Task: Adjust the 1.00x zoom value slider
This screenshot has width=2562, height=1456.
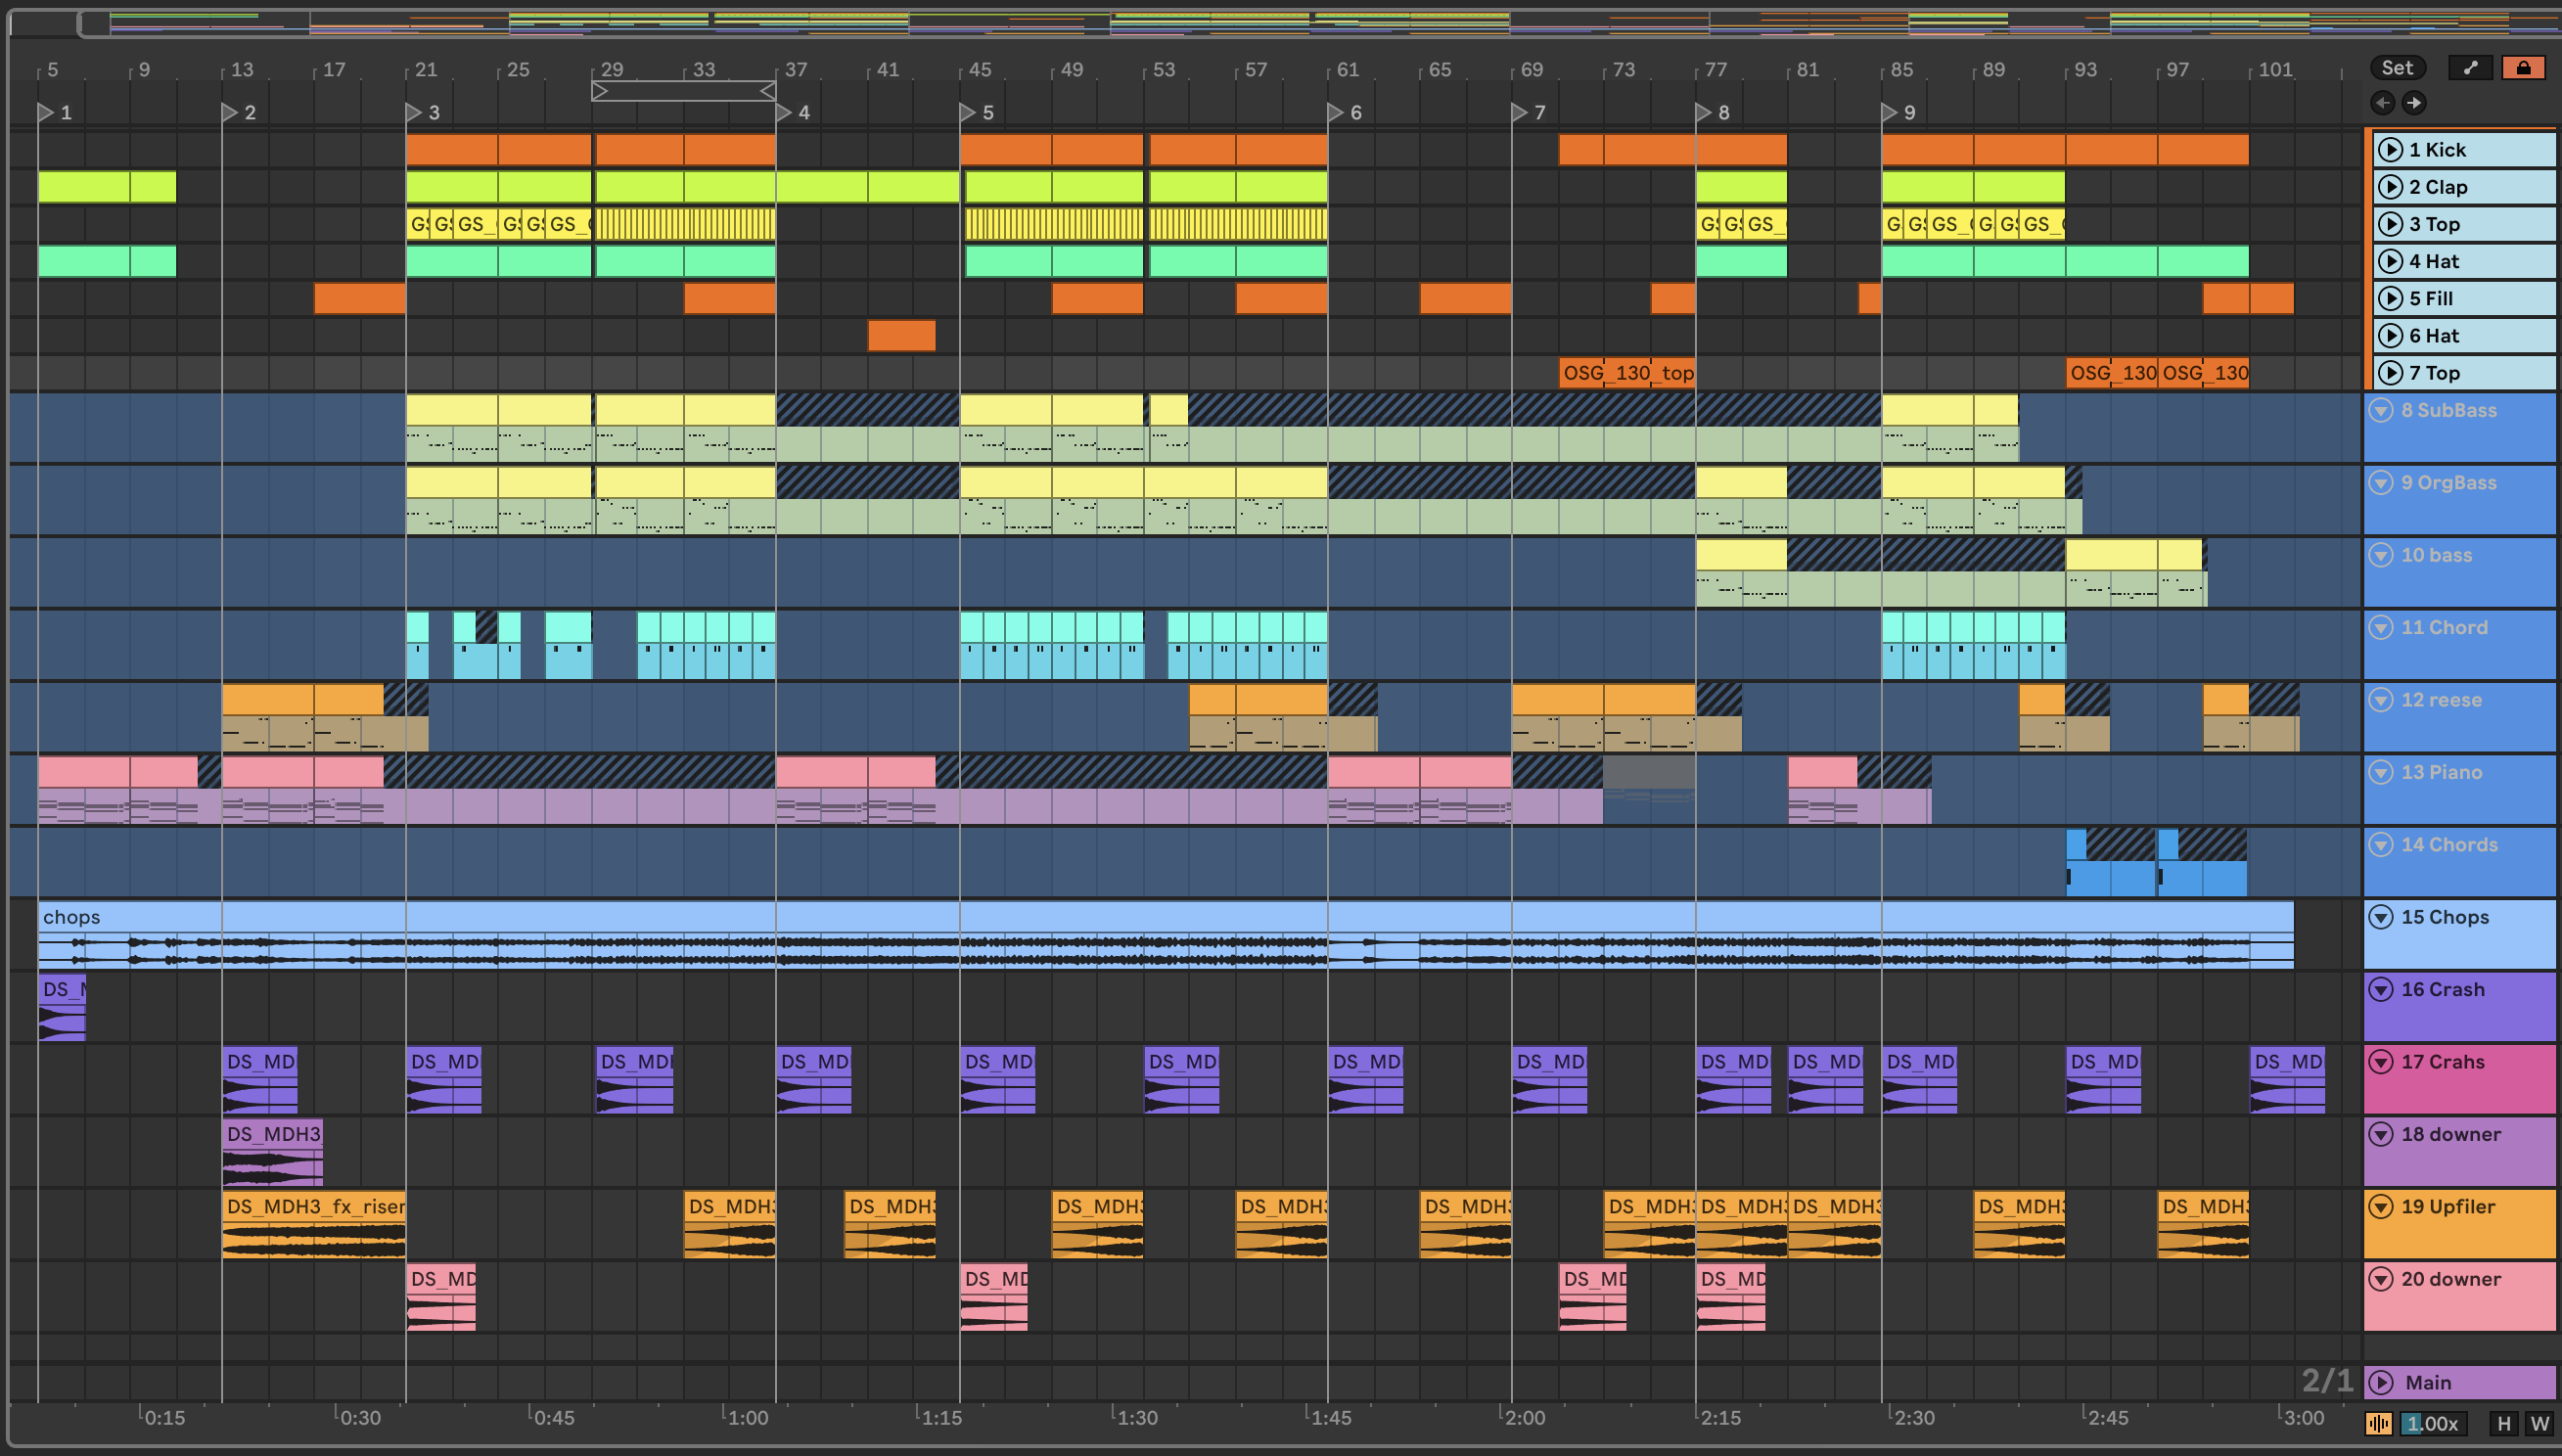Action: tap(2432, 1423)
